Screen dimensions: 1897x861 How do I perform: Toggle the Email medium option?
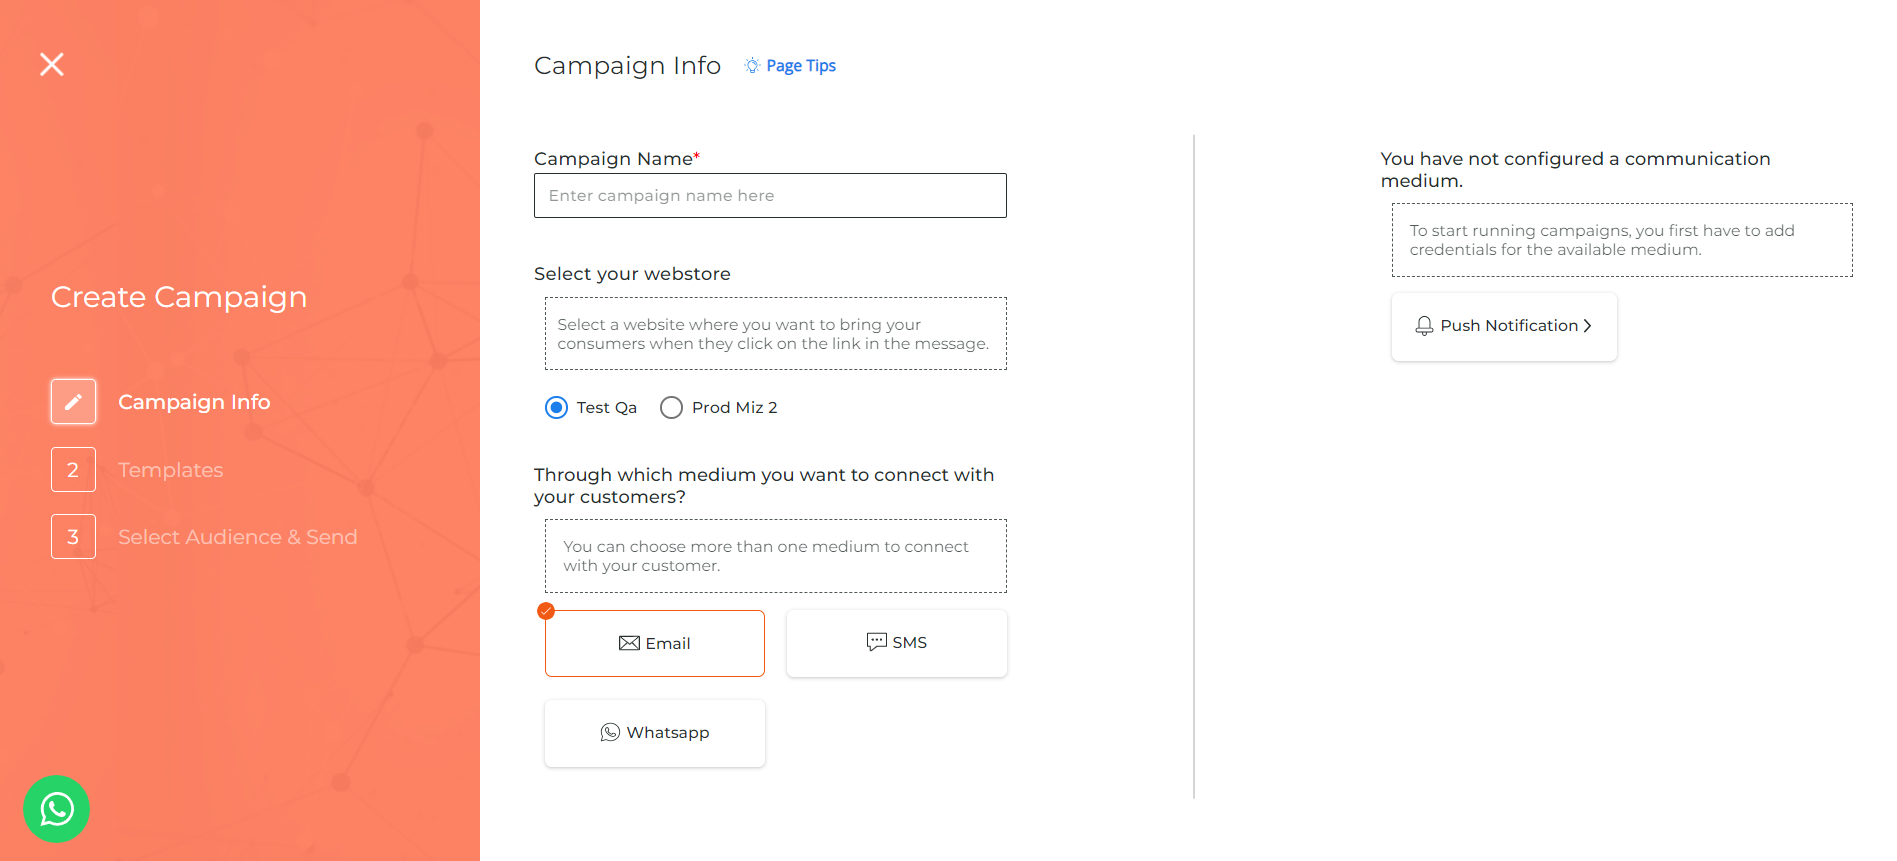tap(655, 644)
